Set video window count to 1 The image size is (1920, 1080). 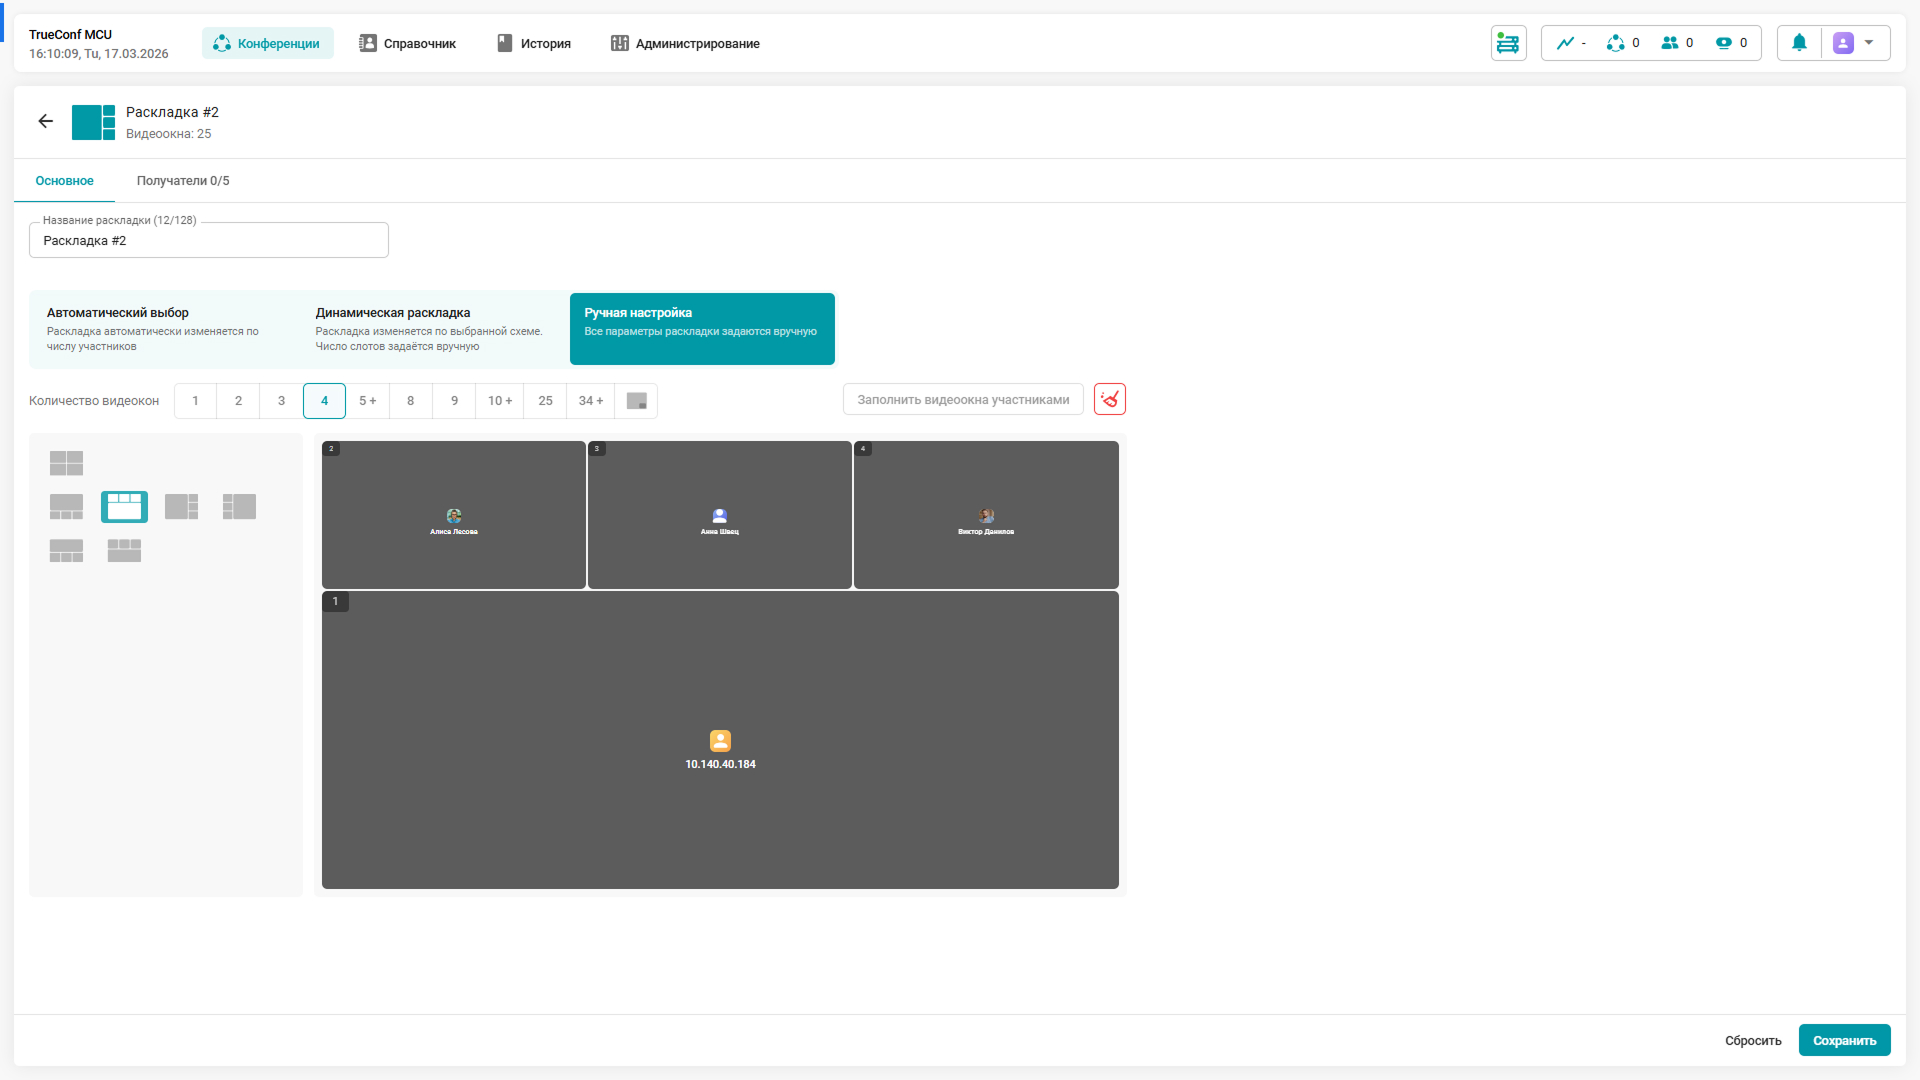pyautogui.click(x=195, y=401)
